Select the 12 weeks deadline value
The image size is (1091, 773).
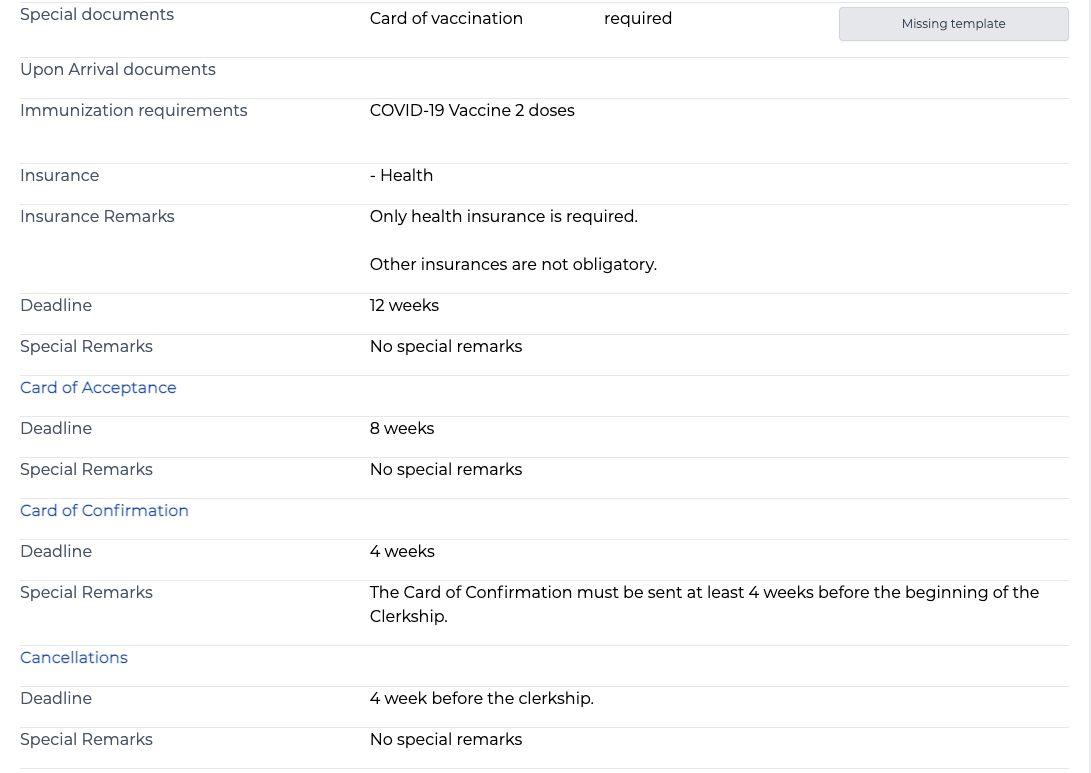[404, 306]
